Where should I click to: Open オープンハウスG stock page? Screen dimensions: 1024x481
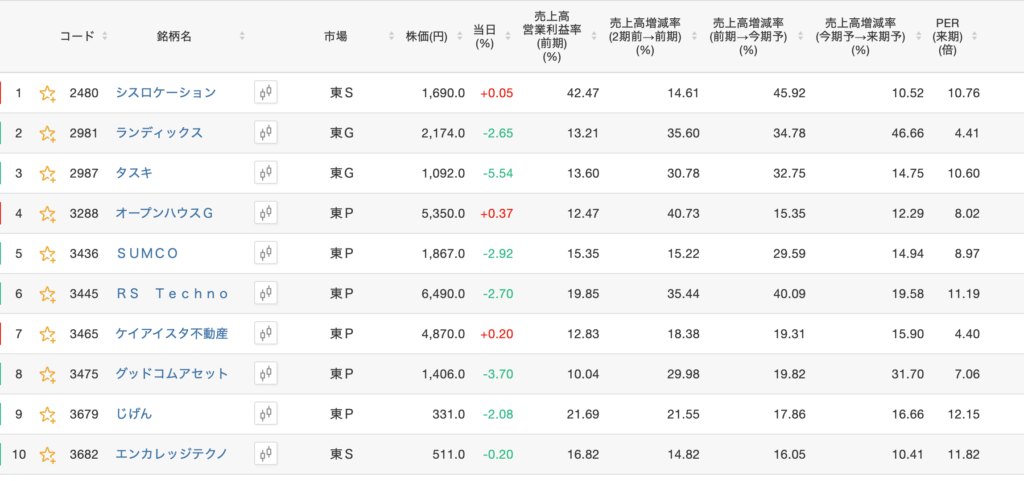(165, 213)
